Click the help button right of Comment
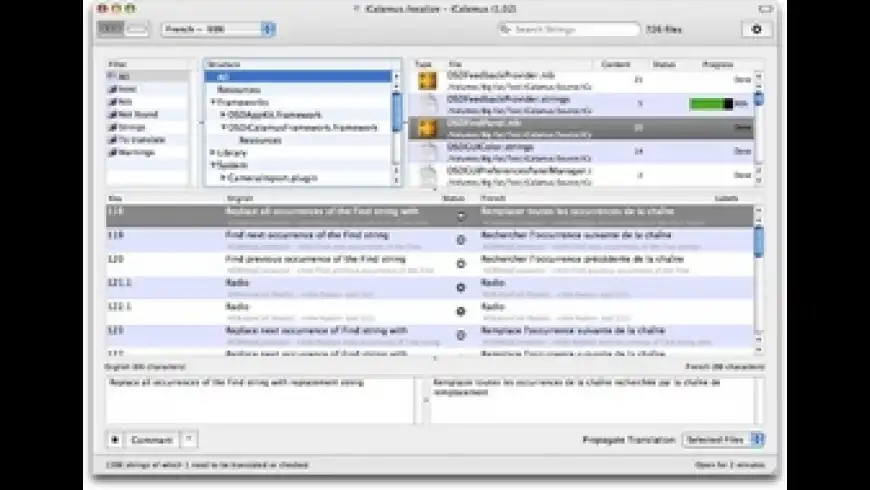870x490 pixels. 189,440
